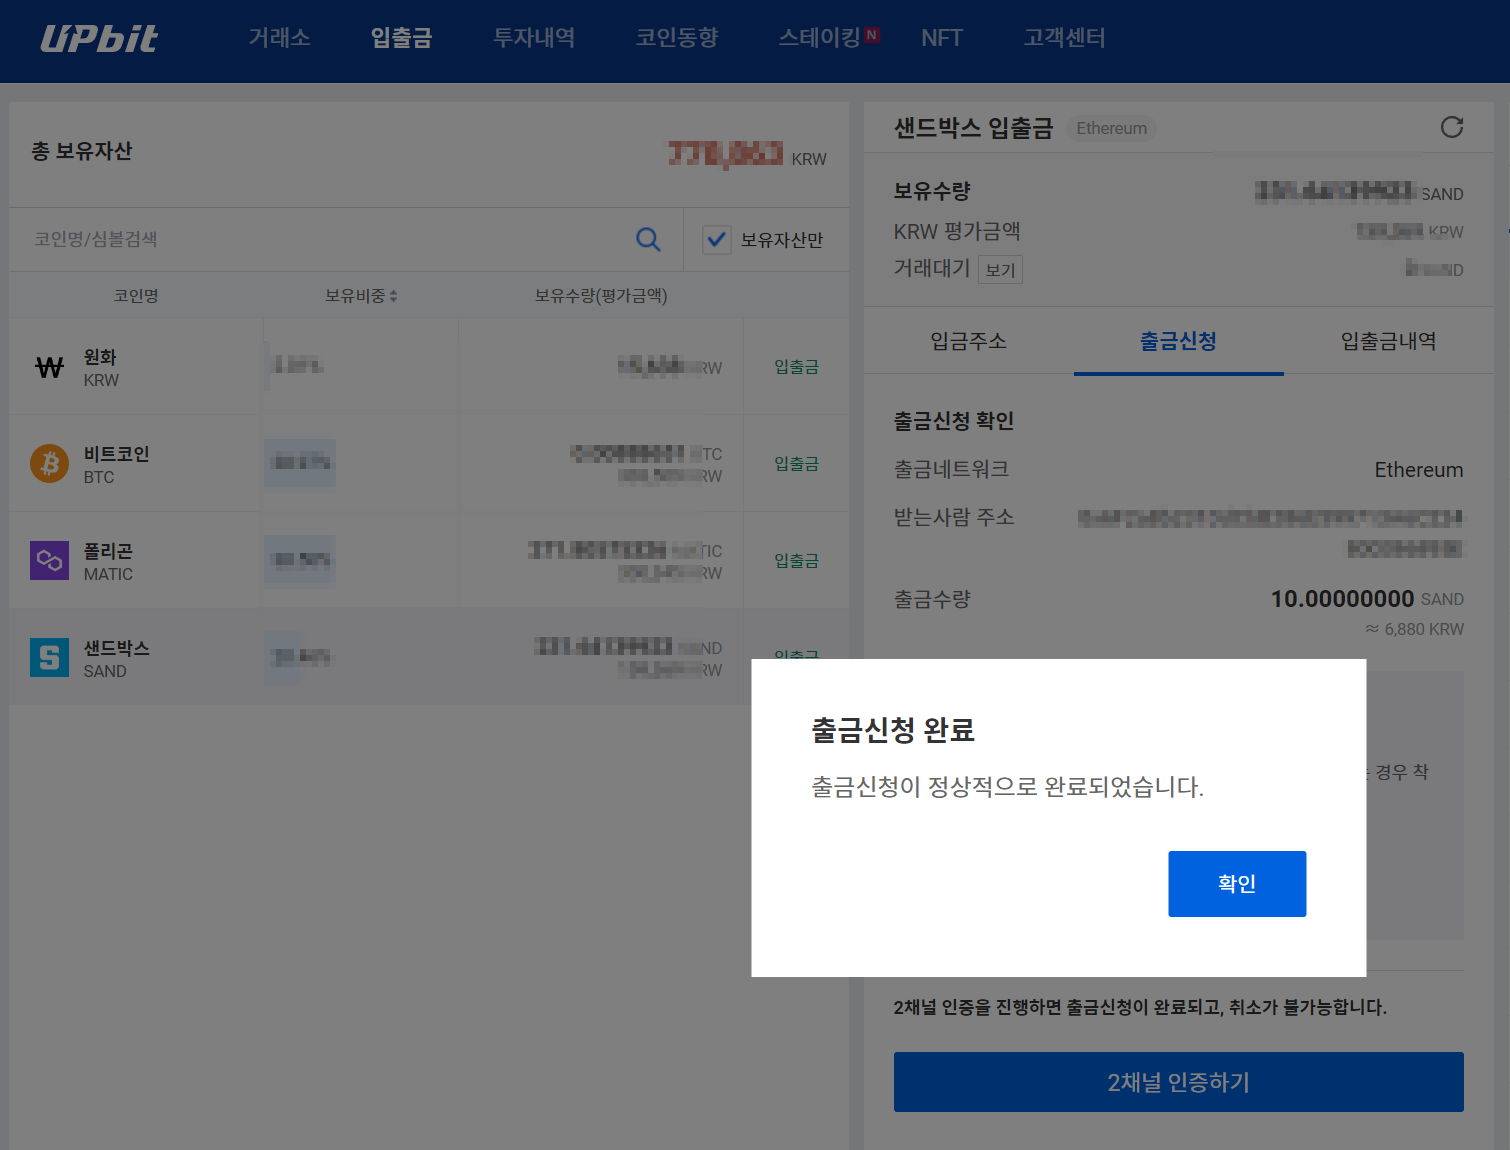Screen dimensions: 1510x1150
Task: Click the 출금신청 완료 dialog title
Action: 893,730
